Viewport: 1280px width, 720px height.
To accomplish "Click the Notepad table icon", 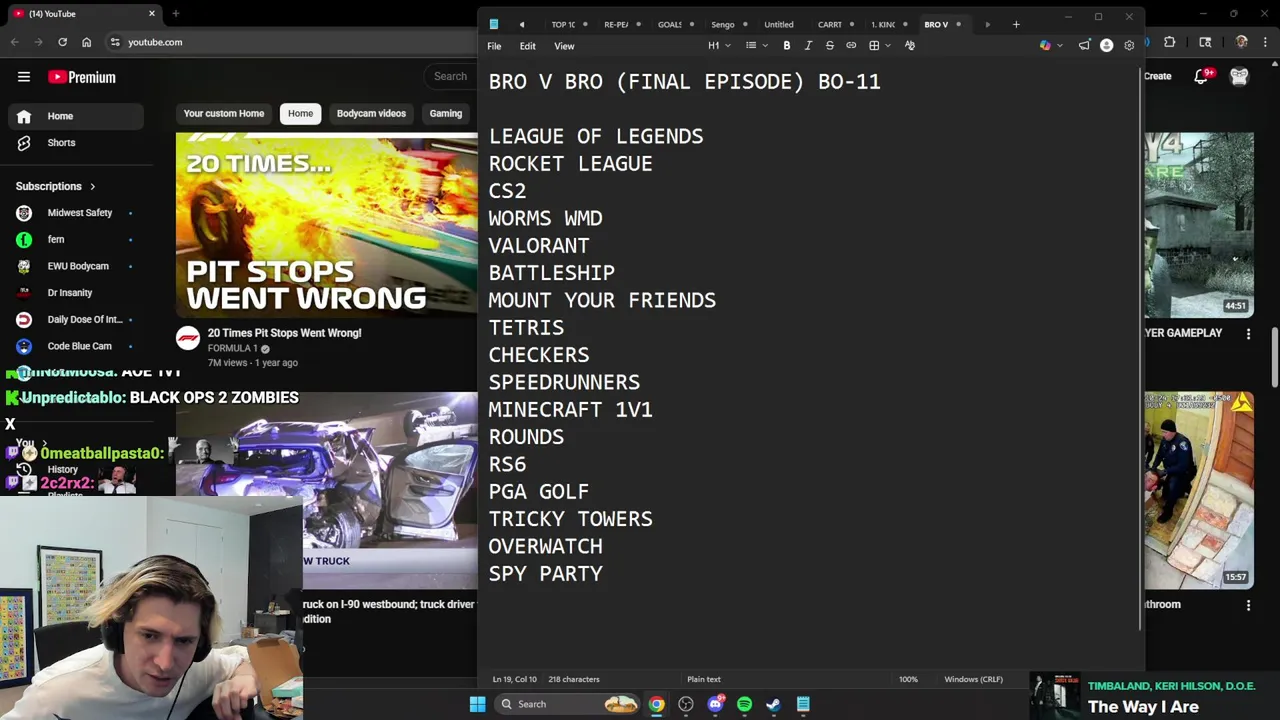I will pyautogui.click(x=874, y=46).
